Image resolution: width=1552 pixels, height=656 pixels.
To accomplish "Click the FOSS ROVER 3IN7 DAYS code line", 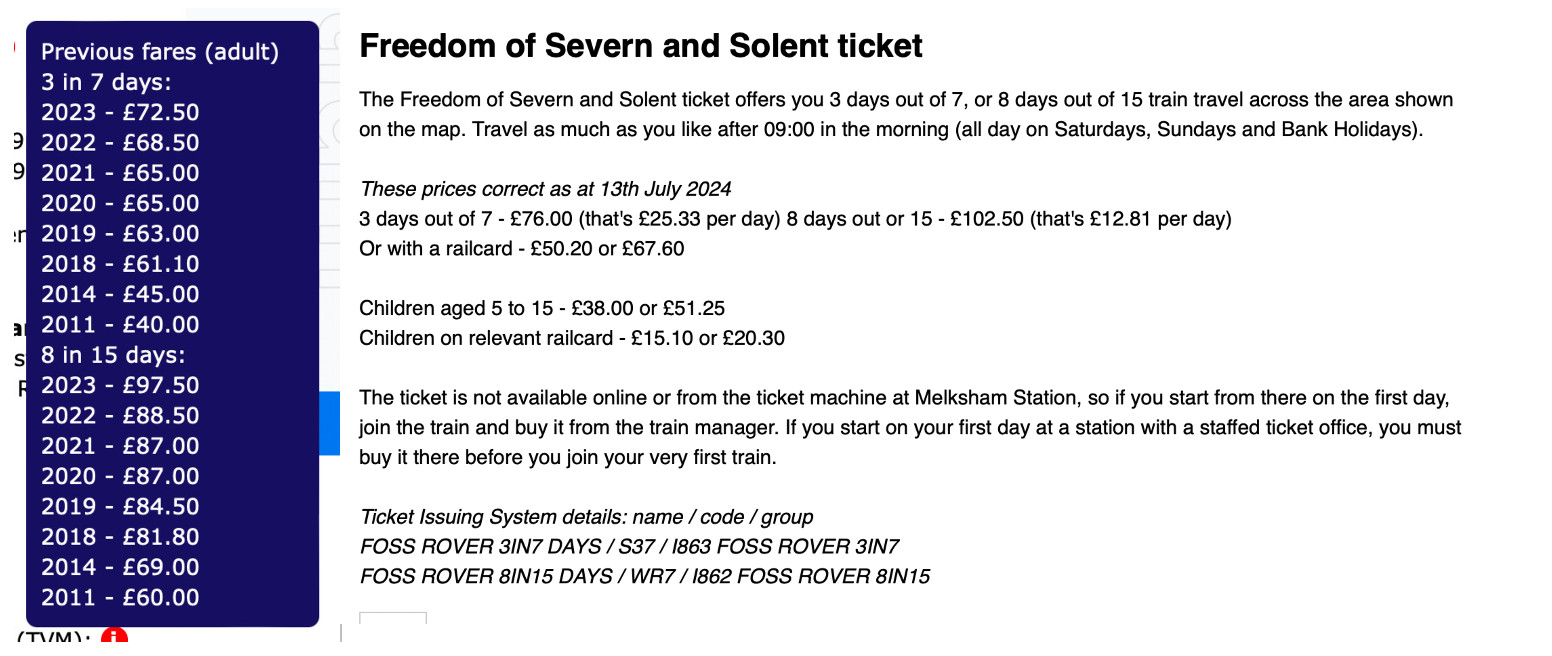I will click(629, 547).
